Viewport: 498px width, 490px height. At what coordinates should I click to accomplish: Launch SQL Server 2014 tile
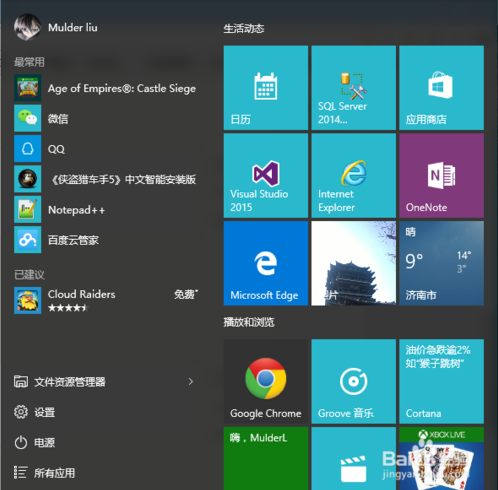354,88
